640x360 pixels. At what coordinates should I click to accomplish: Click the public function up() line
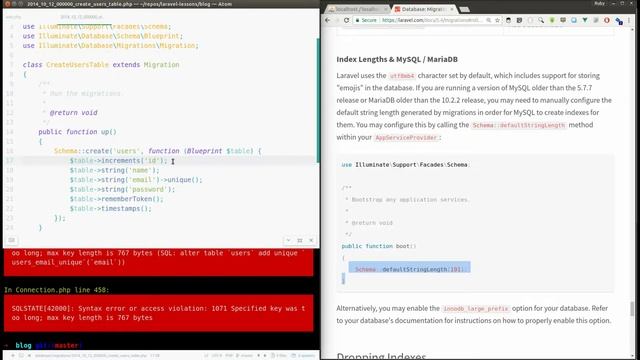coord(78,132)
